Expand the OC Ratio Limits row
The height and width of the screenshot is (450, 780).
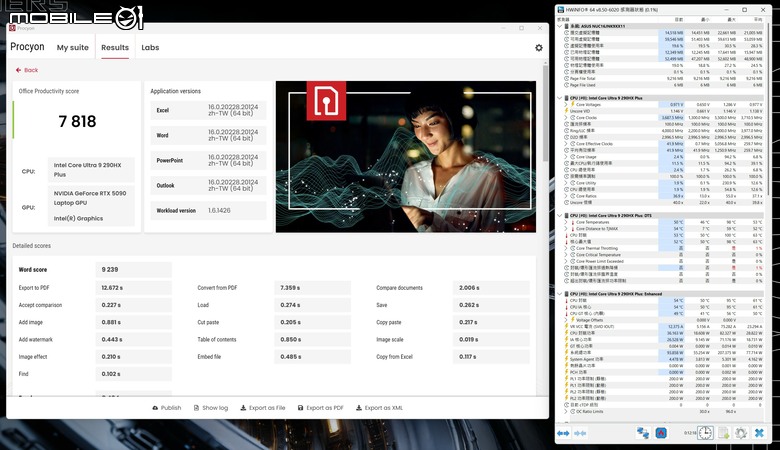point(566,412)
